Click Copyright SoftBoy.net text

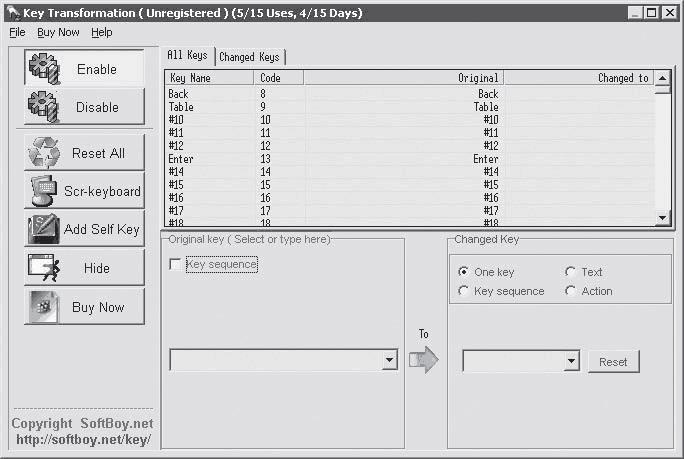(x=82, y=423)
